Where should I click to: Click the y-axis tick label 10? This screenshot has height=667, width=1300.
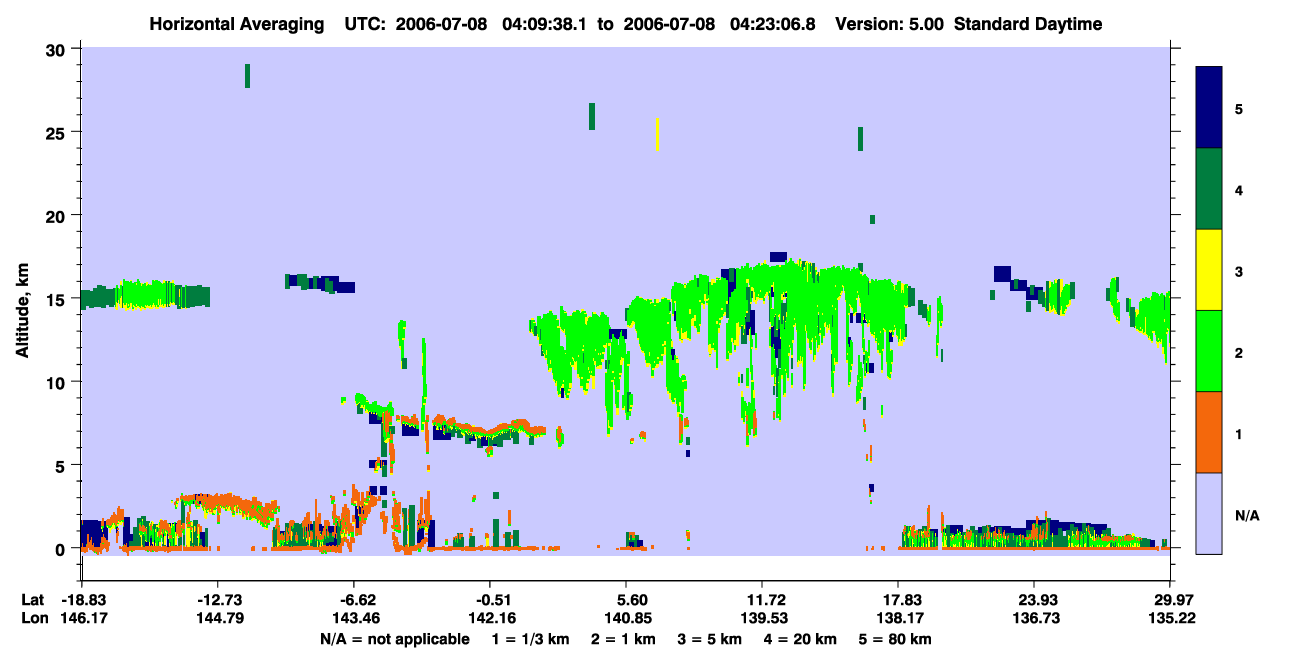tap(57, 382)
